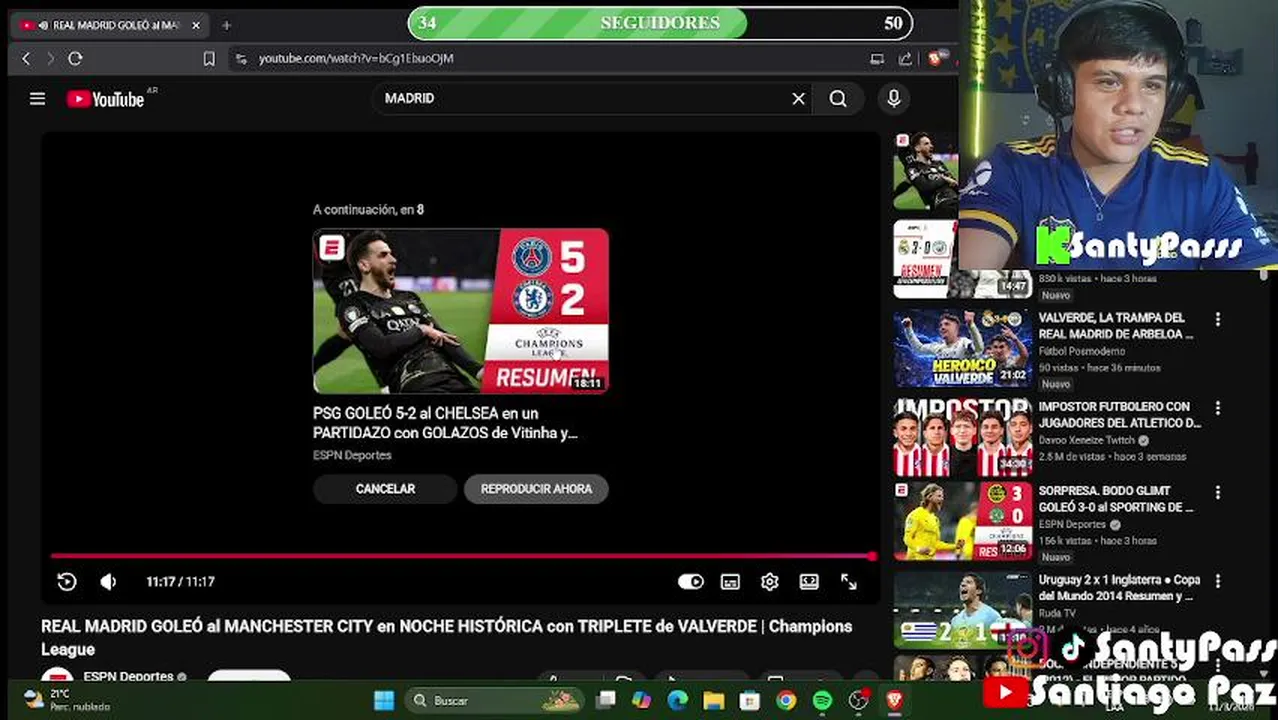Open IMPOSTOR FUTBOLERO CON JUGADORES title

click(1119, 415)
